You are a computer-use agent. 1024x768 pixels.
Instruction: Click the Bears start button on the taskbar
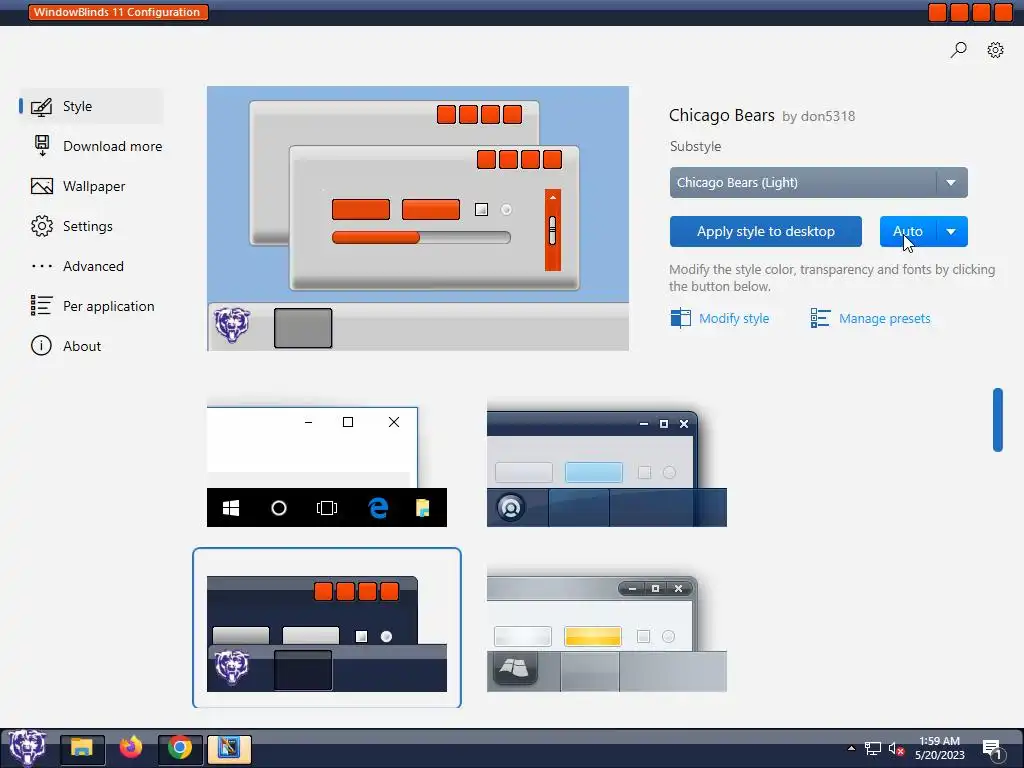point(27,748)
